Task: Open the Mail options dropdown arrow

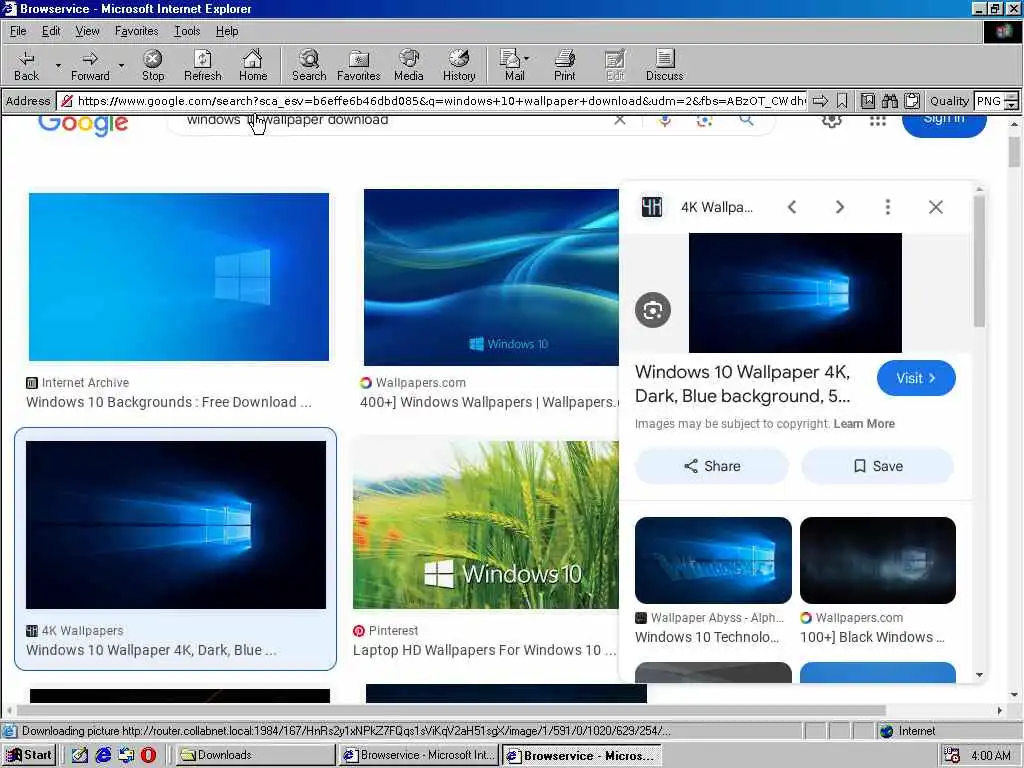Action: point(526,59)
